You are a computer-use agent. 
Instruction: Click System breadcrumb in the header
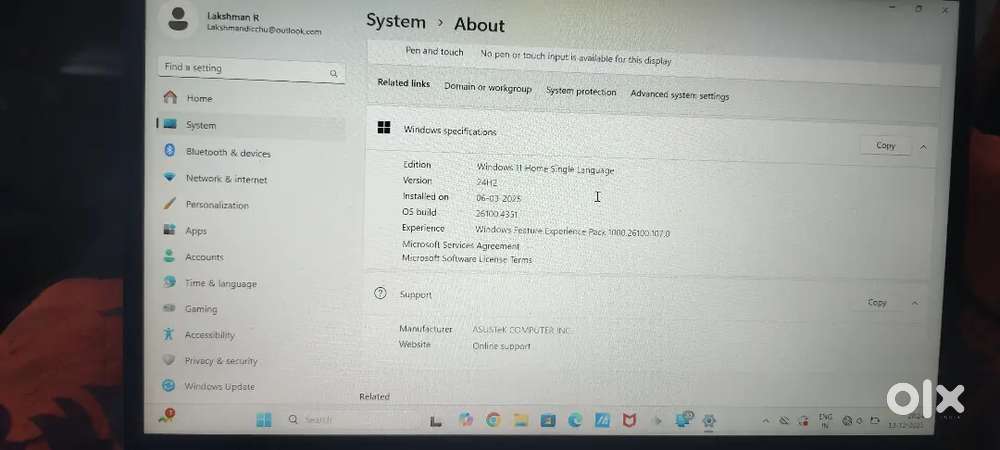point(395,21)
